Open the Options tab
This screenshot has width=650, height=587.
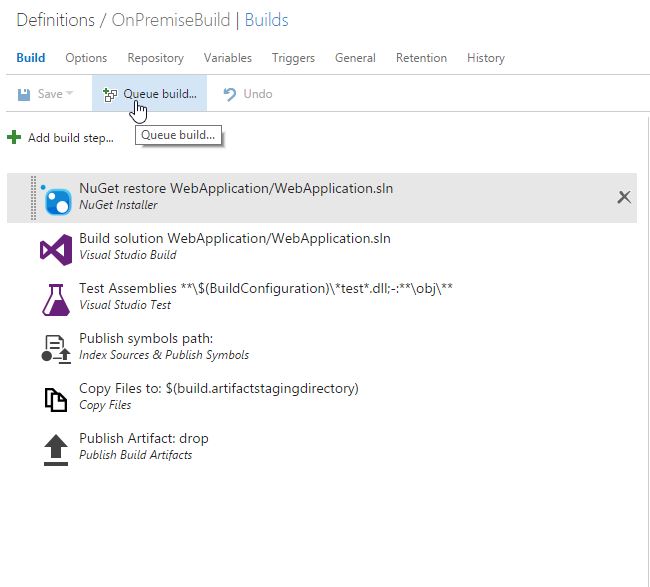[x=86, y=58]
